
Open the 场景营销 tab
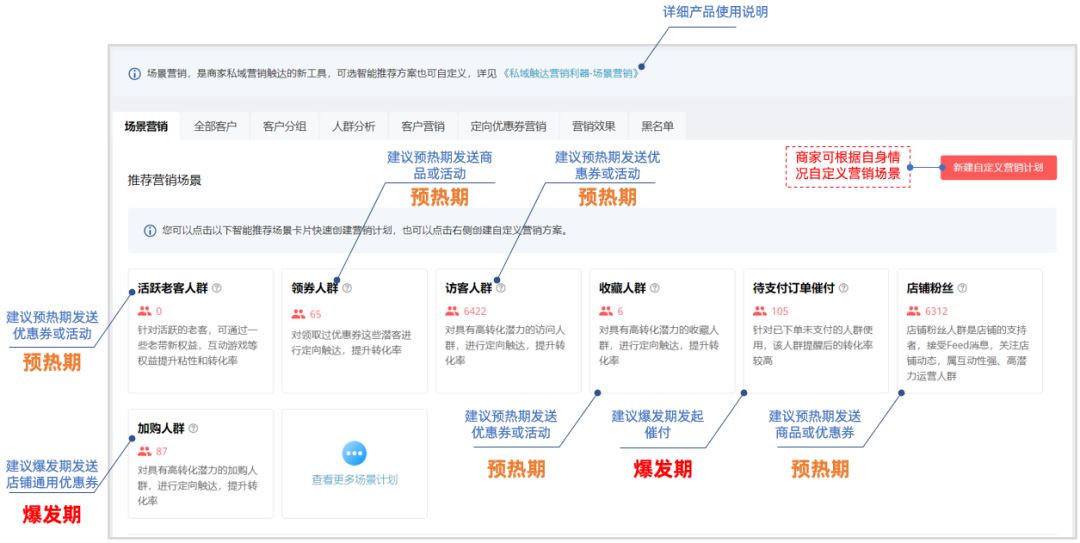point(146,127)
